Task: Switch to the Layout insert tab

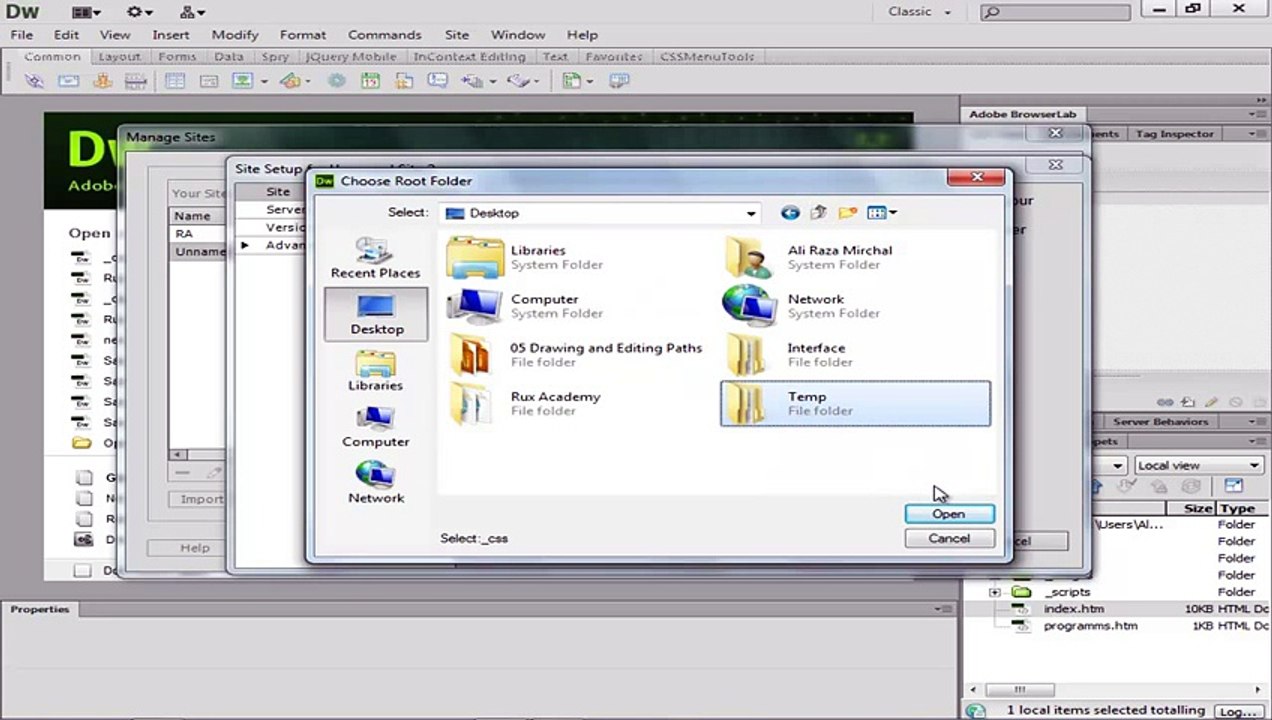Action: pos(119,57)
